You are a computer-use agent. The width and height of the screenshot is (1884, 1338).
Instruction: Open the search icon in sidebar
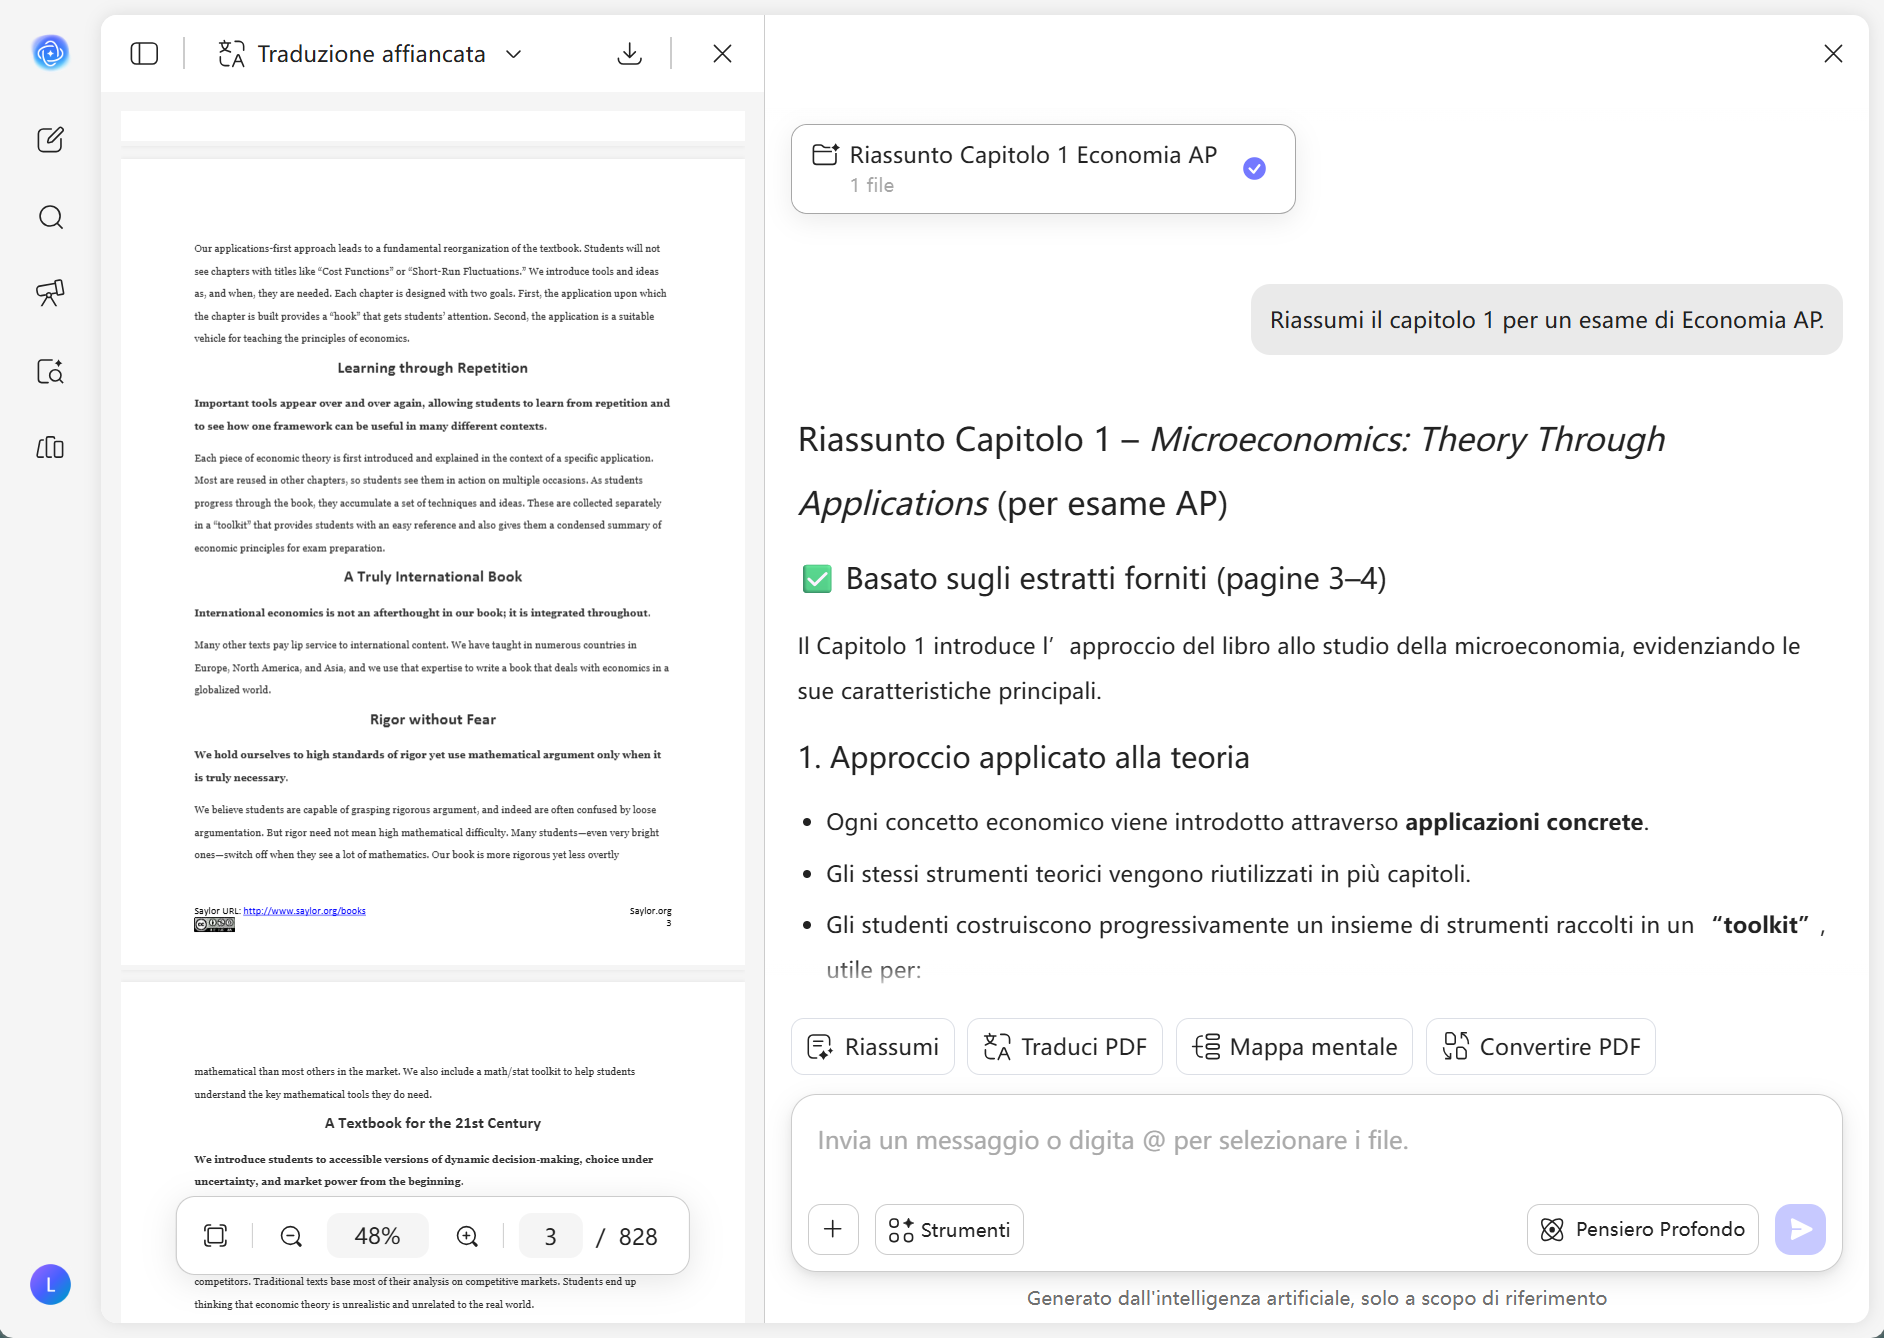pos(50,218)
